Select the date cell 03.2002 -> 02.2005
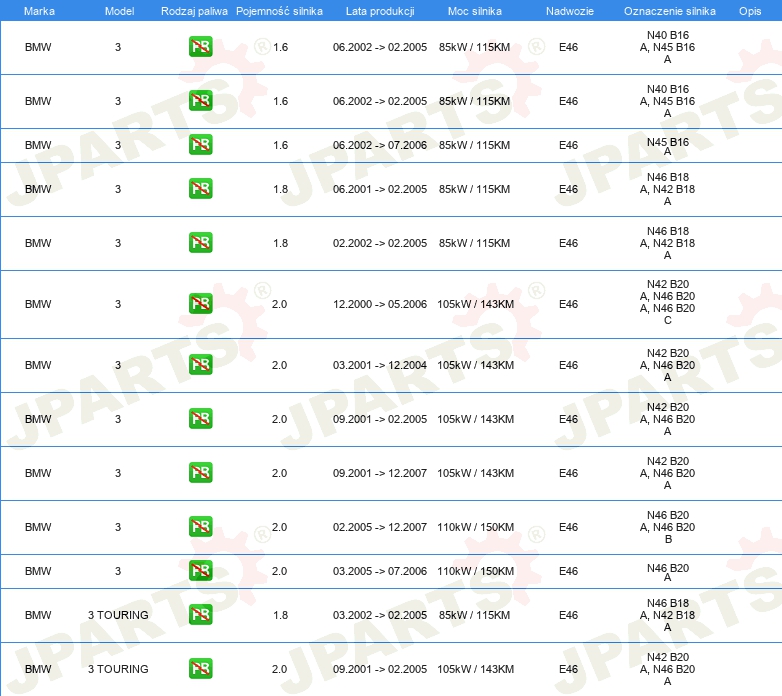782x696 pixels. click(380, 615)
